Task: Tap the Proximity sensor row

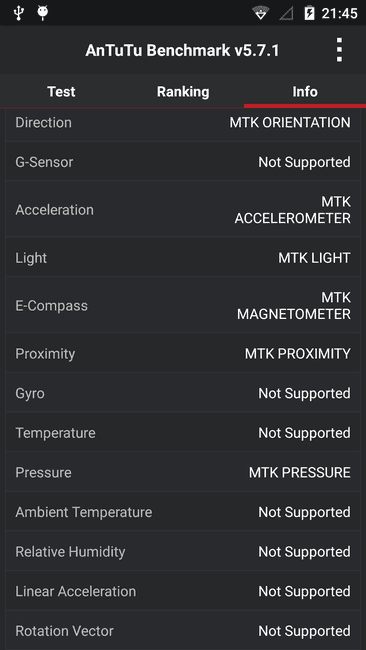Action: (x=183, y=353)
